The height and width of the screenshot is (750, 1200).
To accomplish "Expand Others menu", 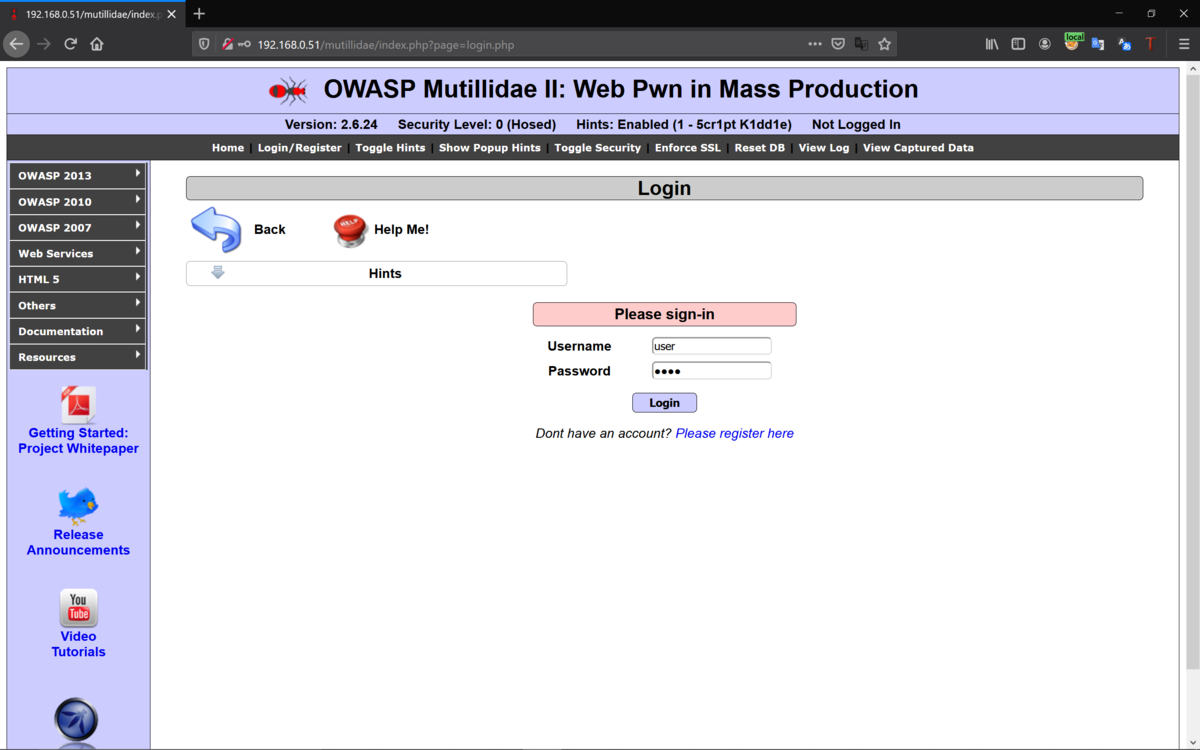I will 78,305.
